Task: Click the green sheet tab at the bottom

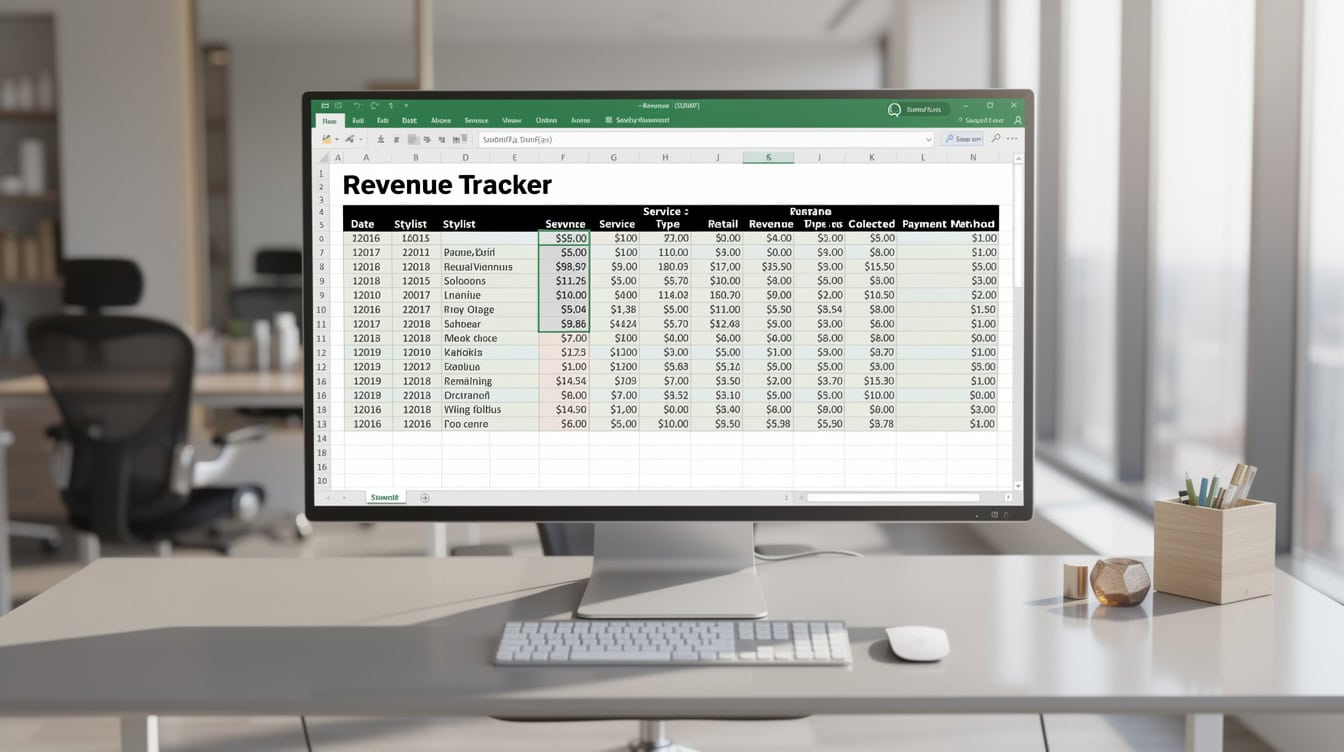Action: pos(385,497)
